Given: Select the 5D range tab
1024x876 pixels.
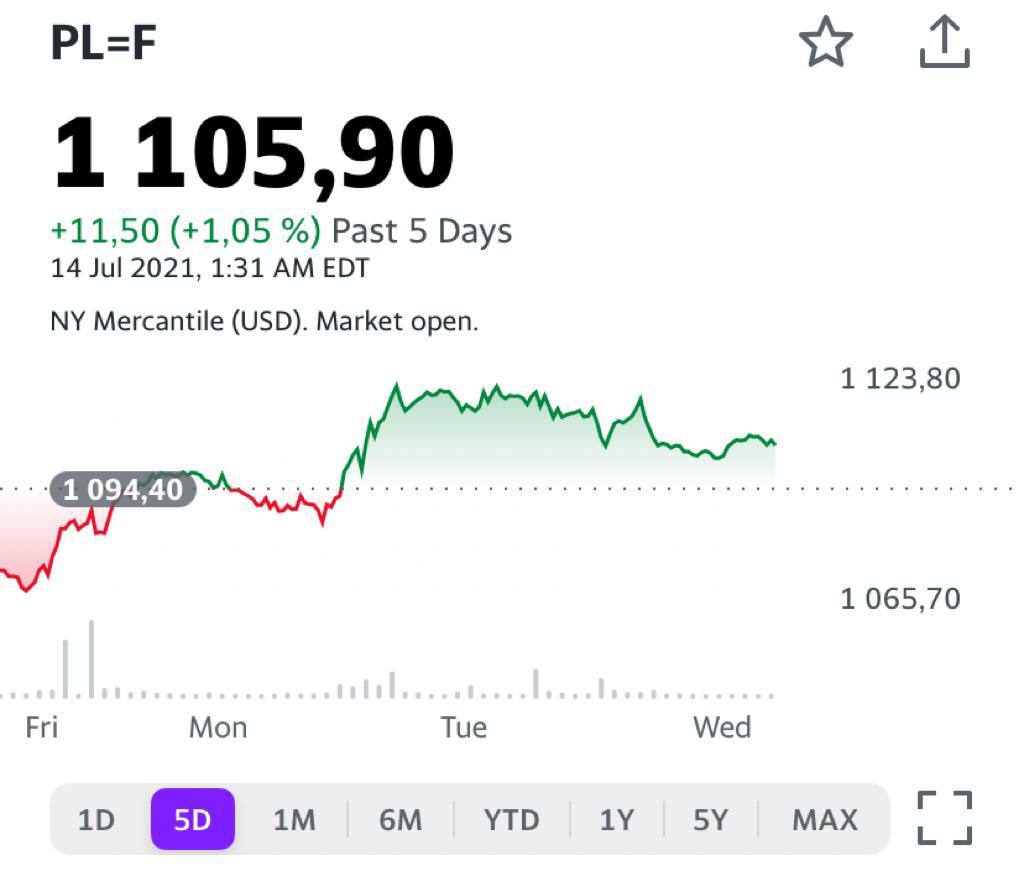Looking at the screenshot, I should point(193,820).
